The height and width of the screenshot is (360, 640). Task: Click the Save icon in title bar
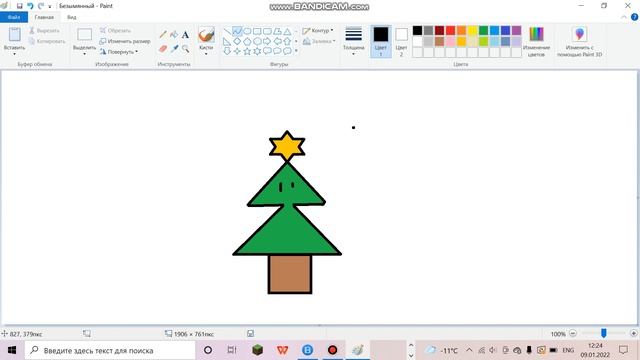pos(19,6)
